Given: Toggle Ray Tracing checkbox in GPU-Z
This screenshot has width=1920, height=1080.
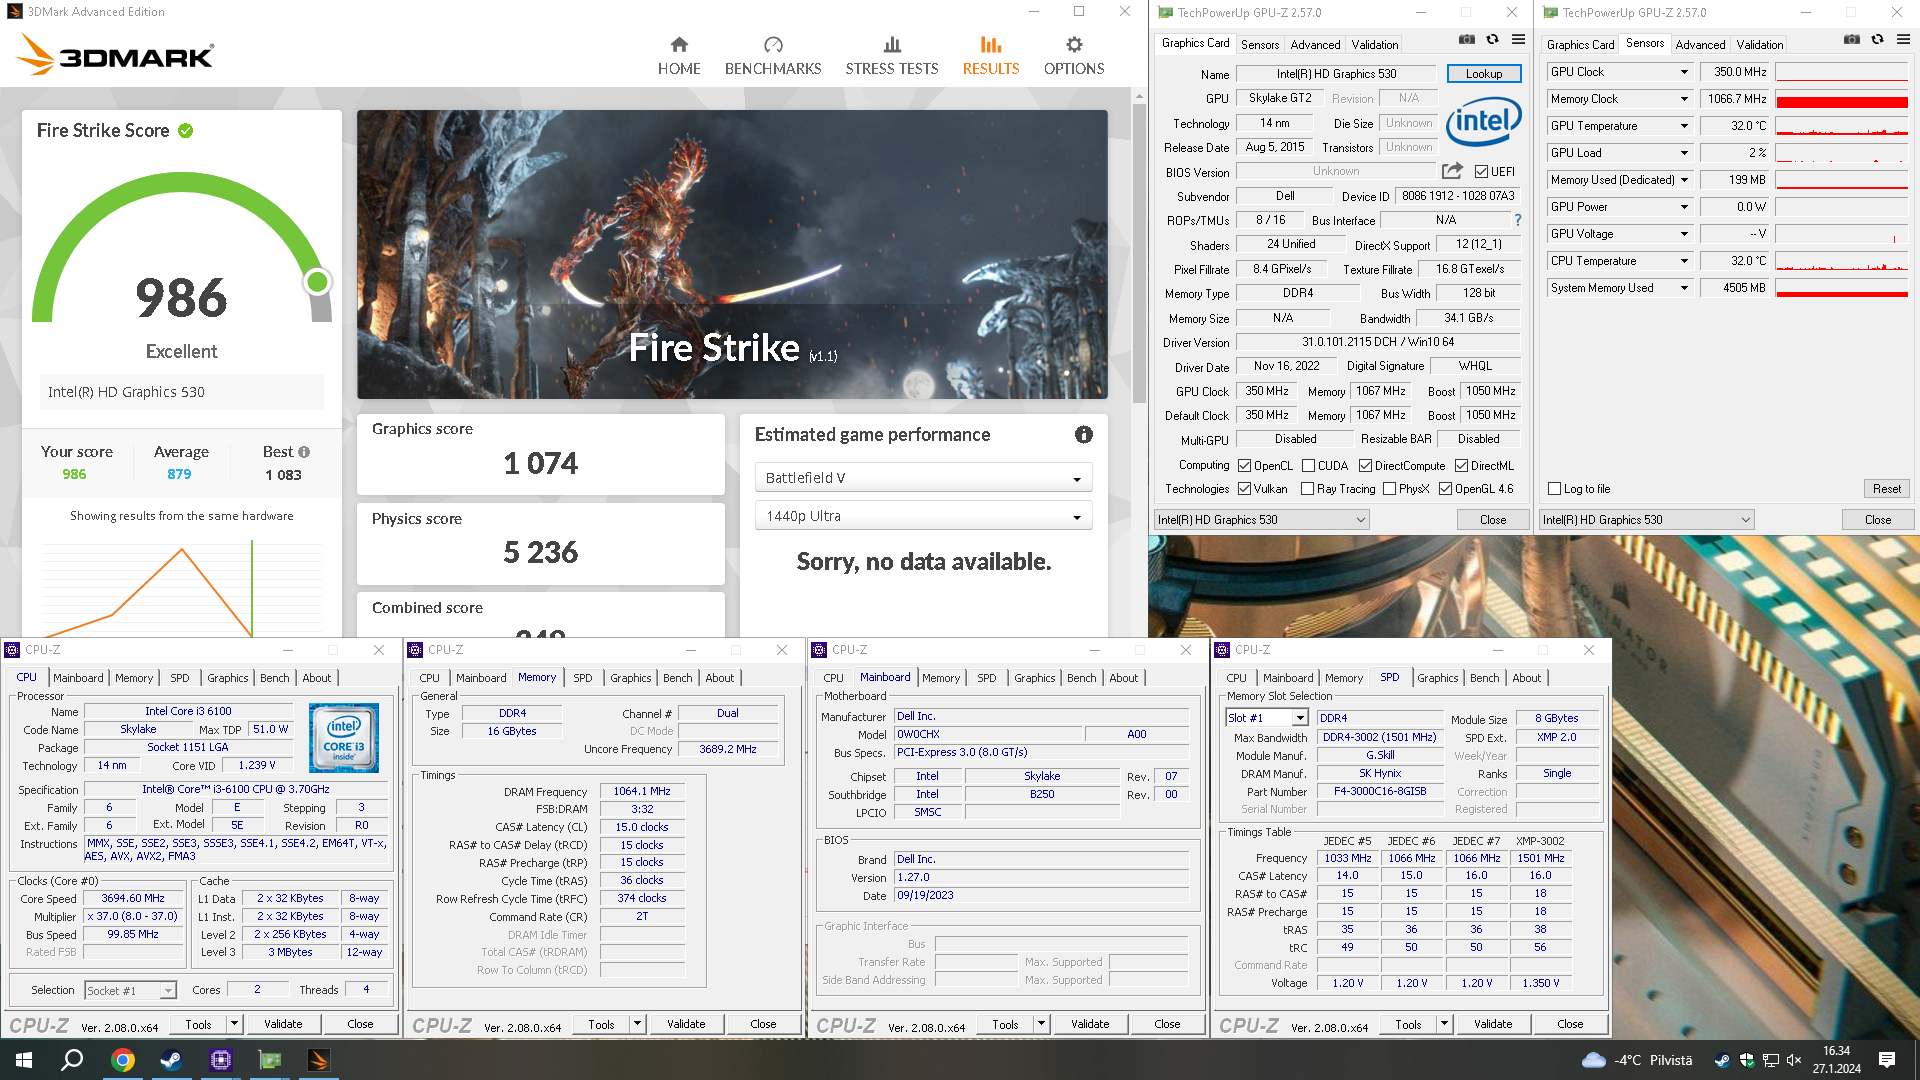Looking at the screenshot, I should 1307,489.
